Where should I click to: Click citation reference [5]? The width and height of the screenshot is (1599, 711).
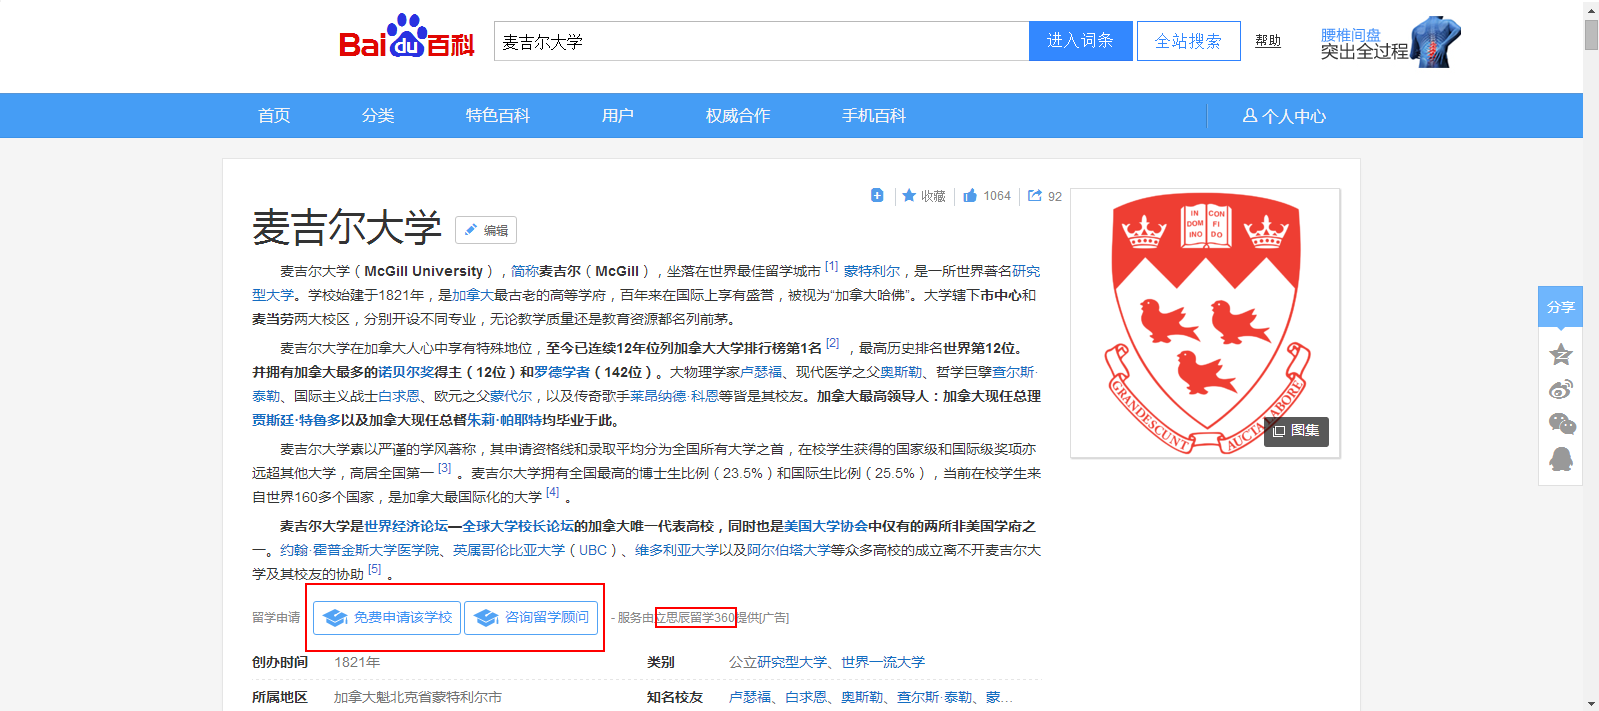(x=374, y=569)
